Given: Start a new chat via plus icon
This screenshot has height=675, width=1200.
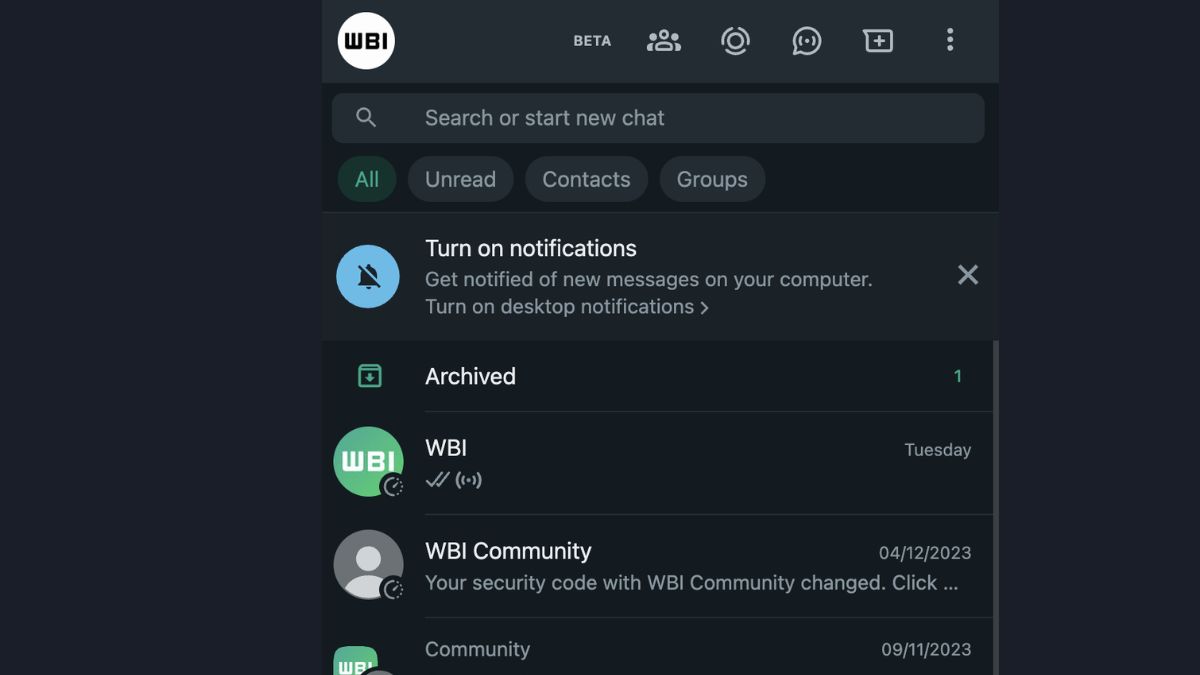Looking at the screenshot, I should [878, 41].
